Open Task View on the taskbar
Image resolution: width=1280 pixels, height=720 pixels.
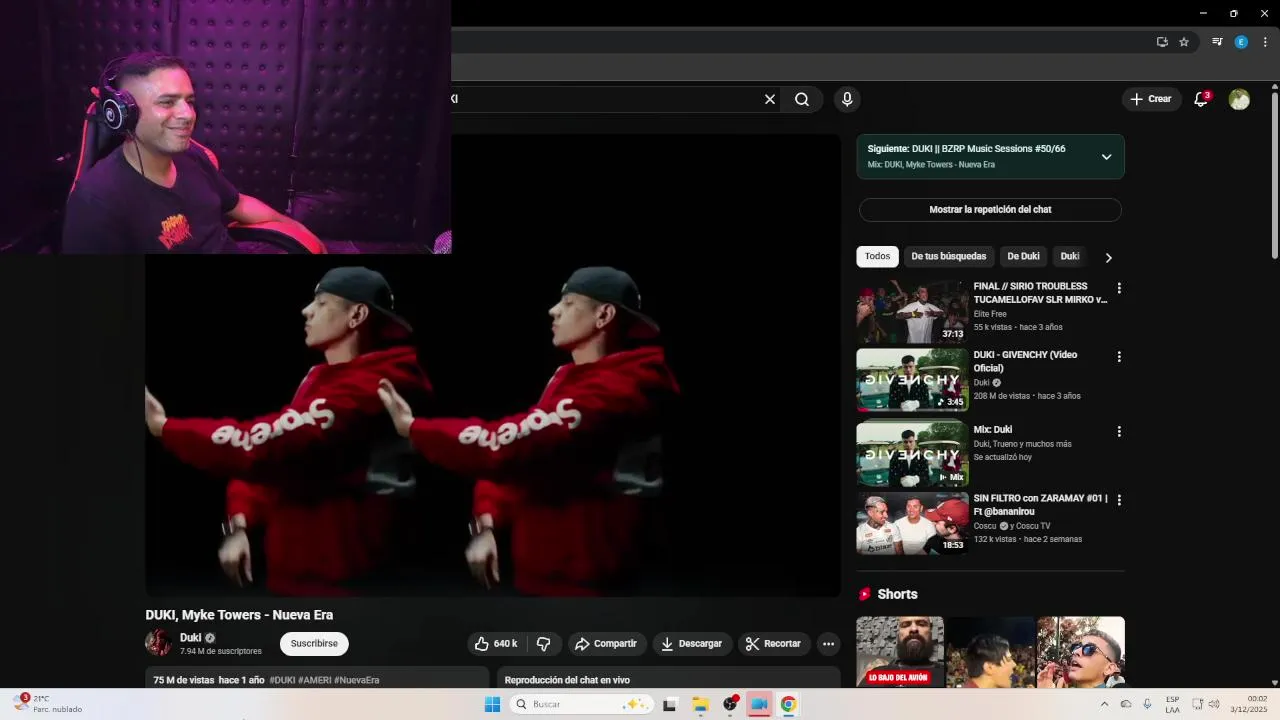[x=670, y=704]
